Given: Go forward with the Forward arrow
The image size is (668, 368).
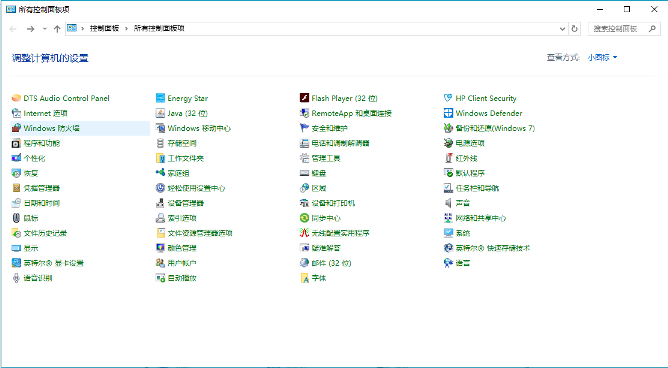Looking at the screenshot, I should click(x=30, y=29).
